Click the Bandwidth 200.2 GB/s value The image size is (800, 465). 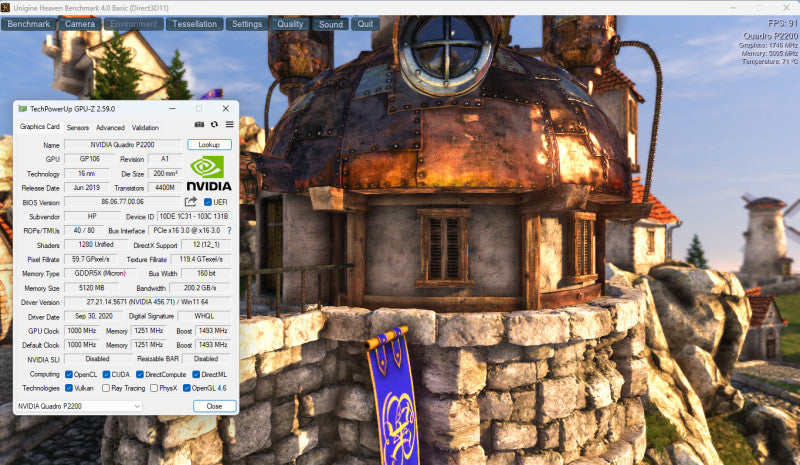(x=200, y=288)
